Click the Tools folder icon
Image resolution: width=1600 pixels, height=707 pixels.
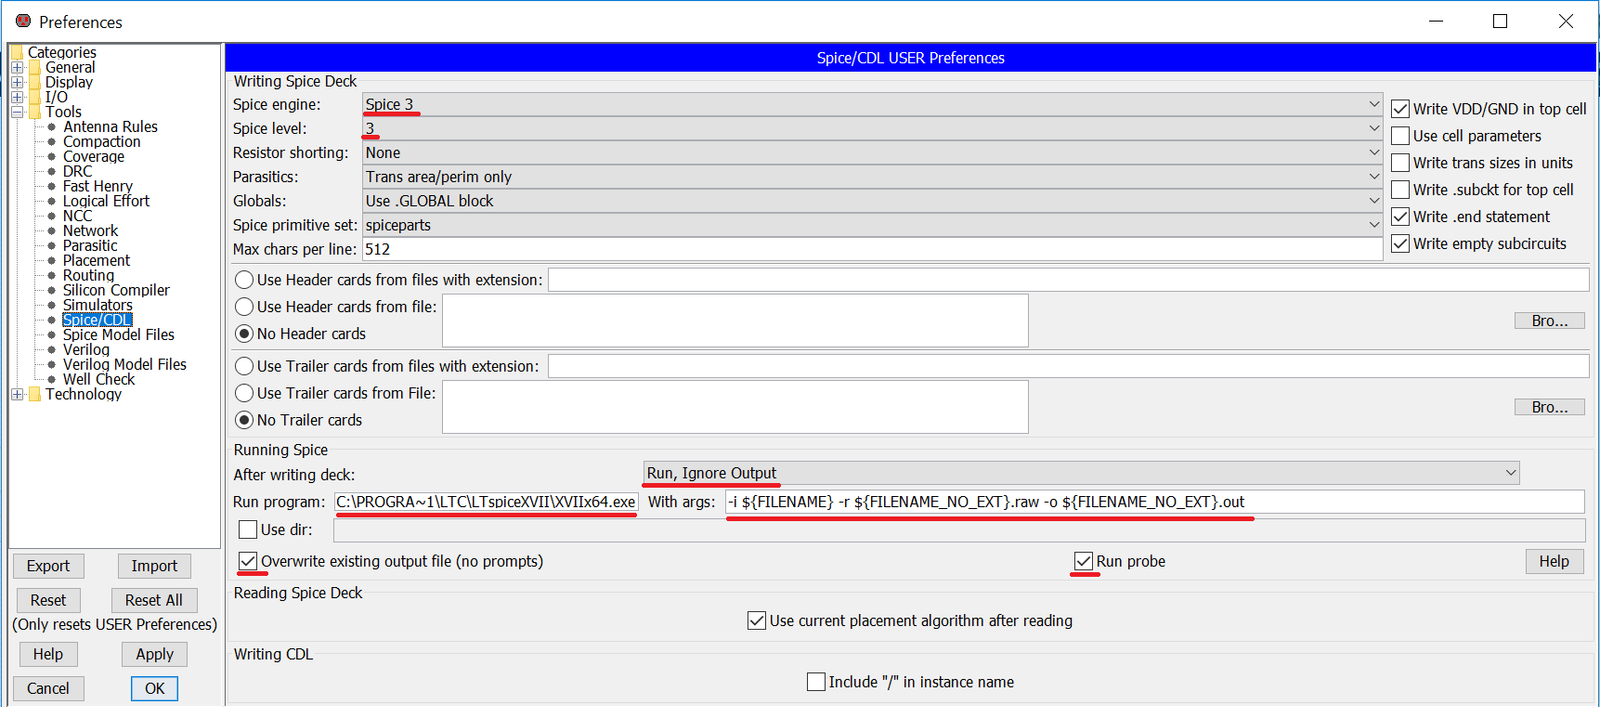[x=35, y=112]
